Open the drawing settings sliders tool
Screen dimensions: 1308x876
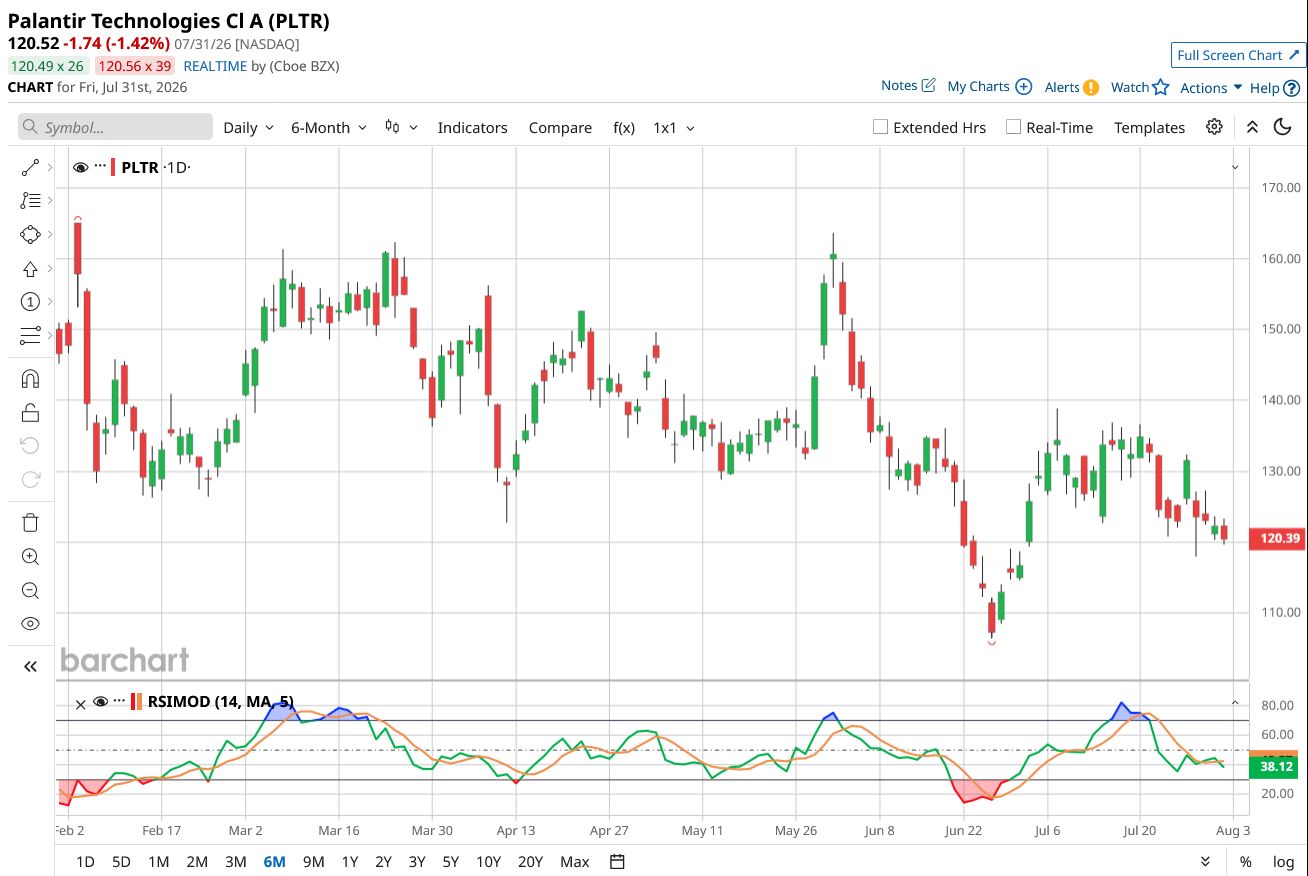point(30,336)
